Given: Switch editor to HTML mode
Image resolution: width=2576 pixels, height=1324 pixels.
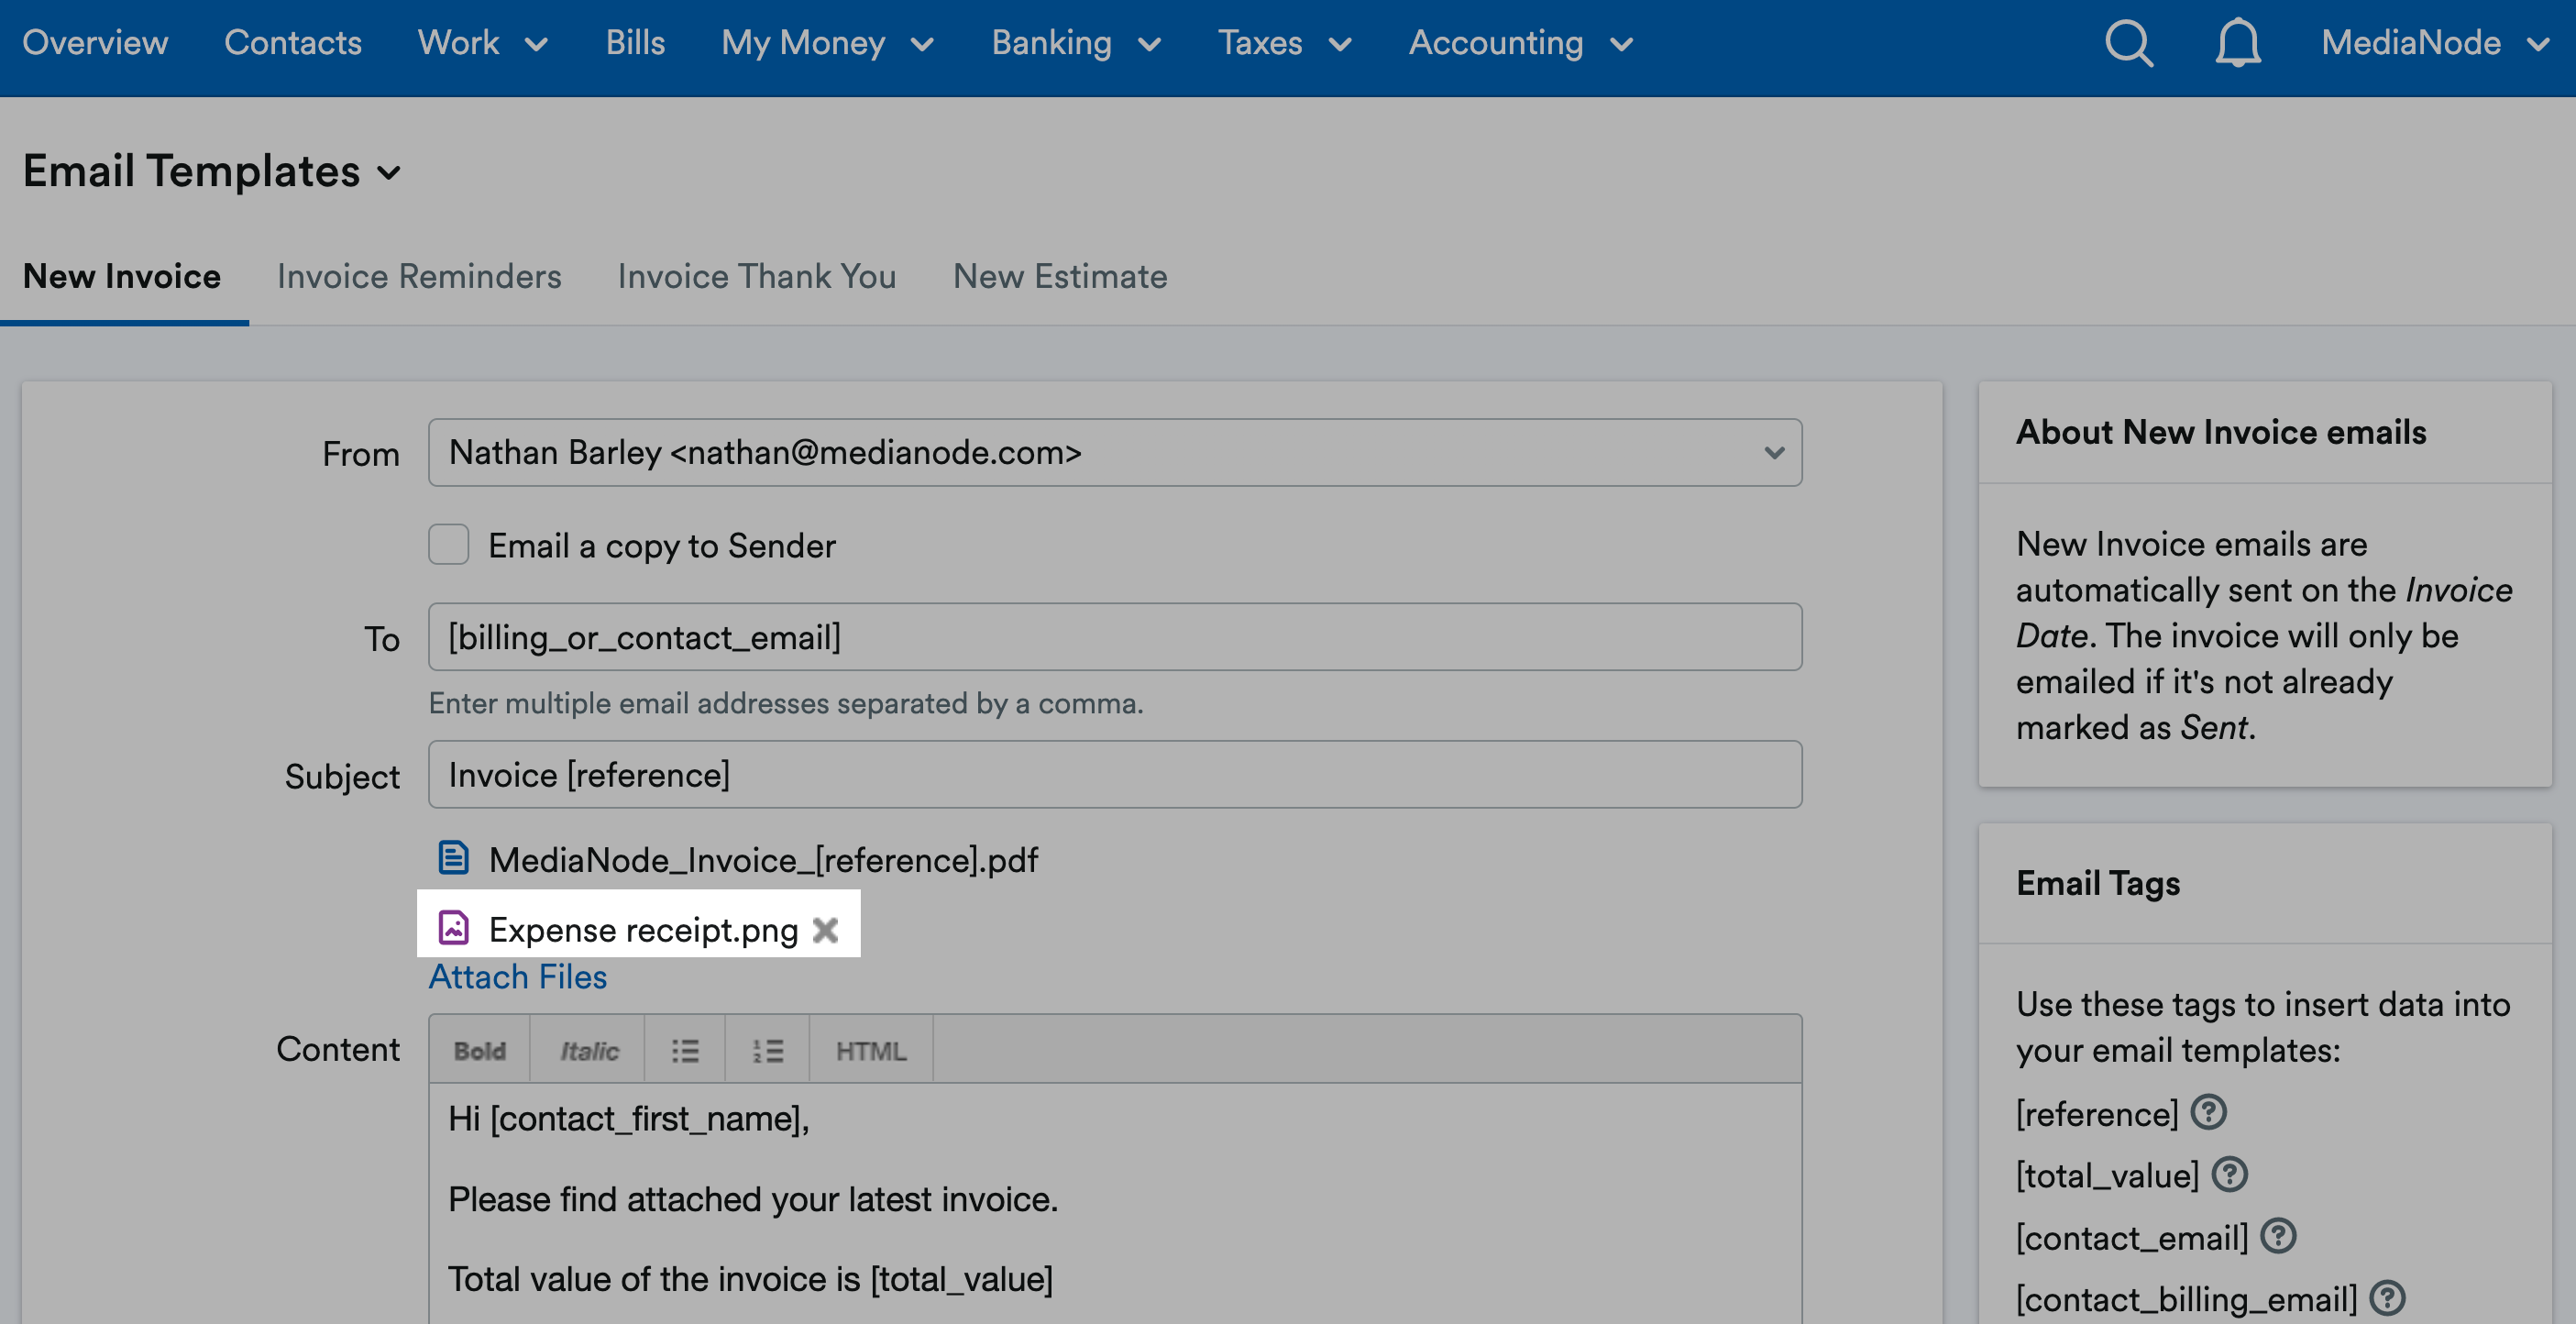Looking at the screenshot, I should click(x=871, y=1050).
